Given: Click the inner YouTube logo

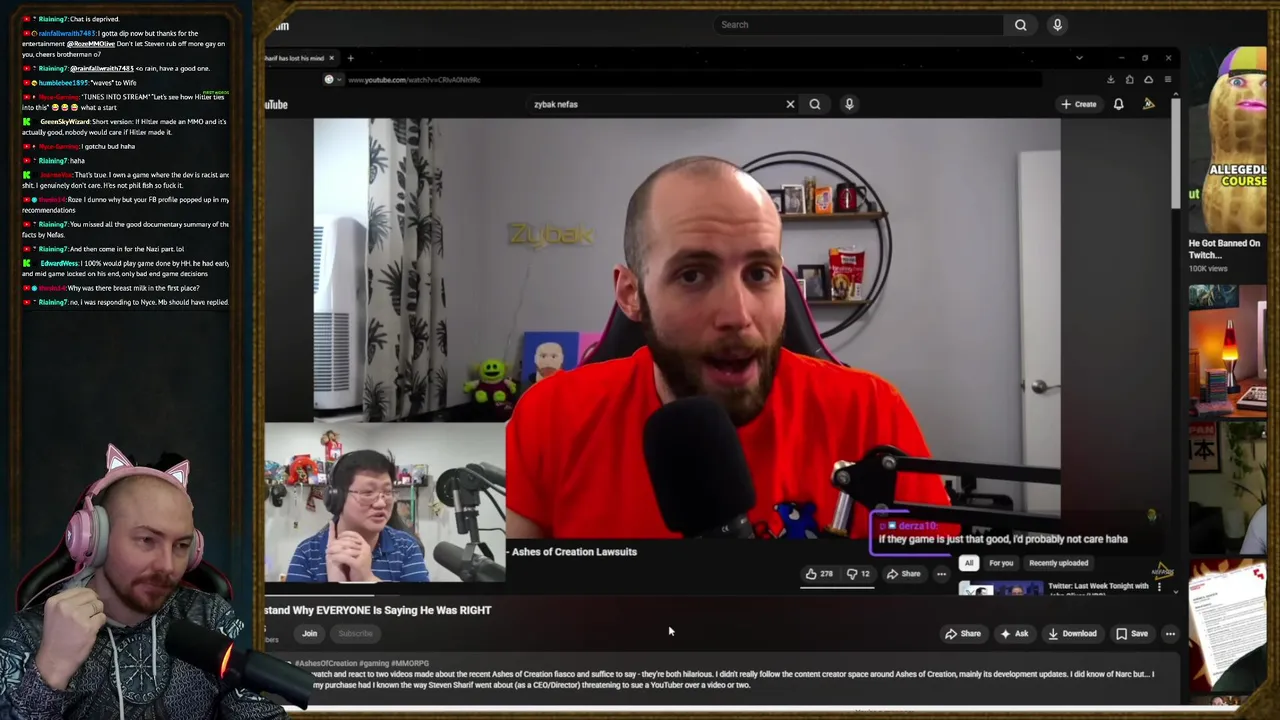Looking at the screenshot, I should (276, 104).
